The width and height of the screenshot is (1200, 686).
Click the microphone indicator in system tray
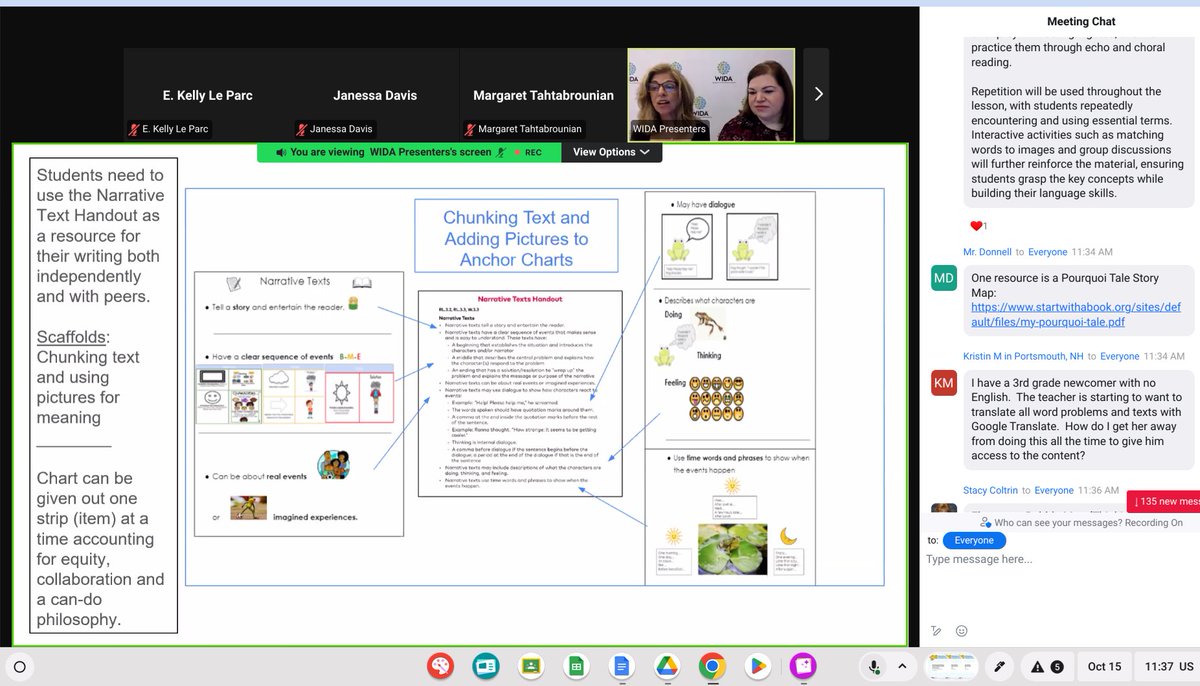pyautogui.click(x=875, y=666)
